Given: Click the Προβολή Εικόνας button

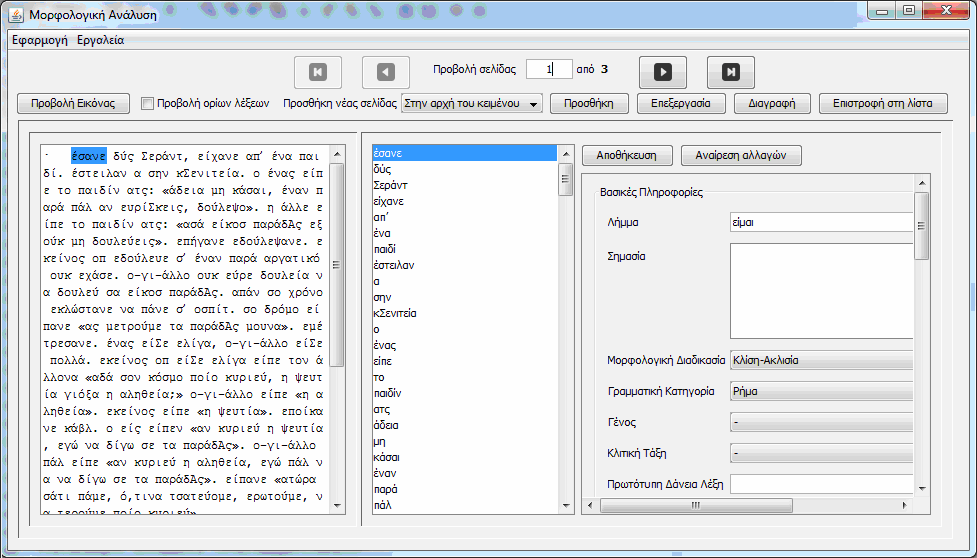Looking at the screenshot, I should (x=74, y=103).
